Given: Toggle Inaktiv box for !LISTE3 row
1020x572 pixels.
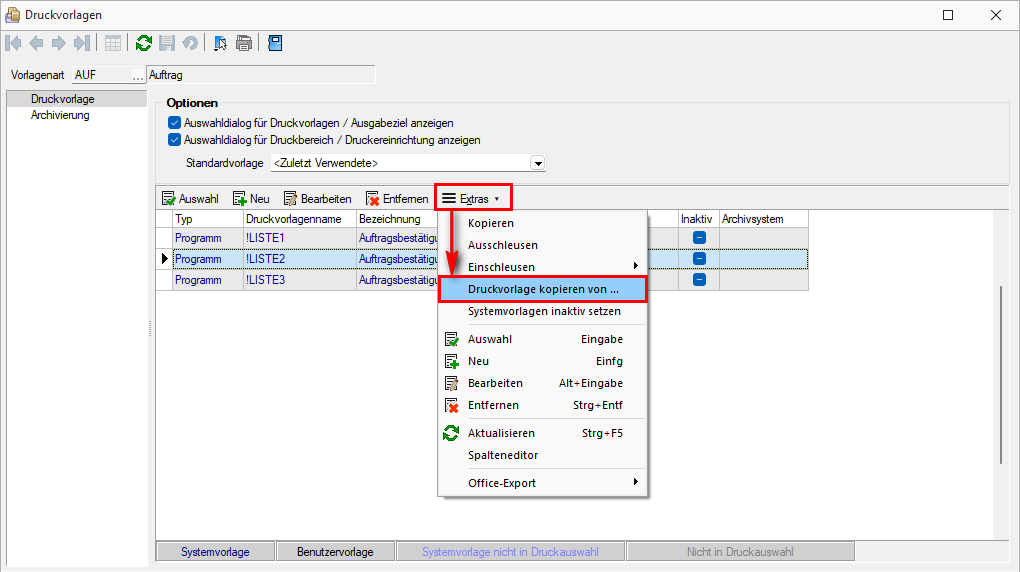Looking at the screenshot, I should [699, 279].
